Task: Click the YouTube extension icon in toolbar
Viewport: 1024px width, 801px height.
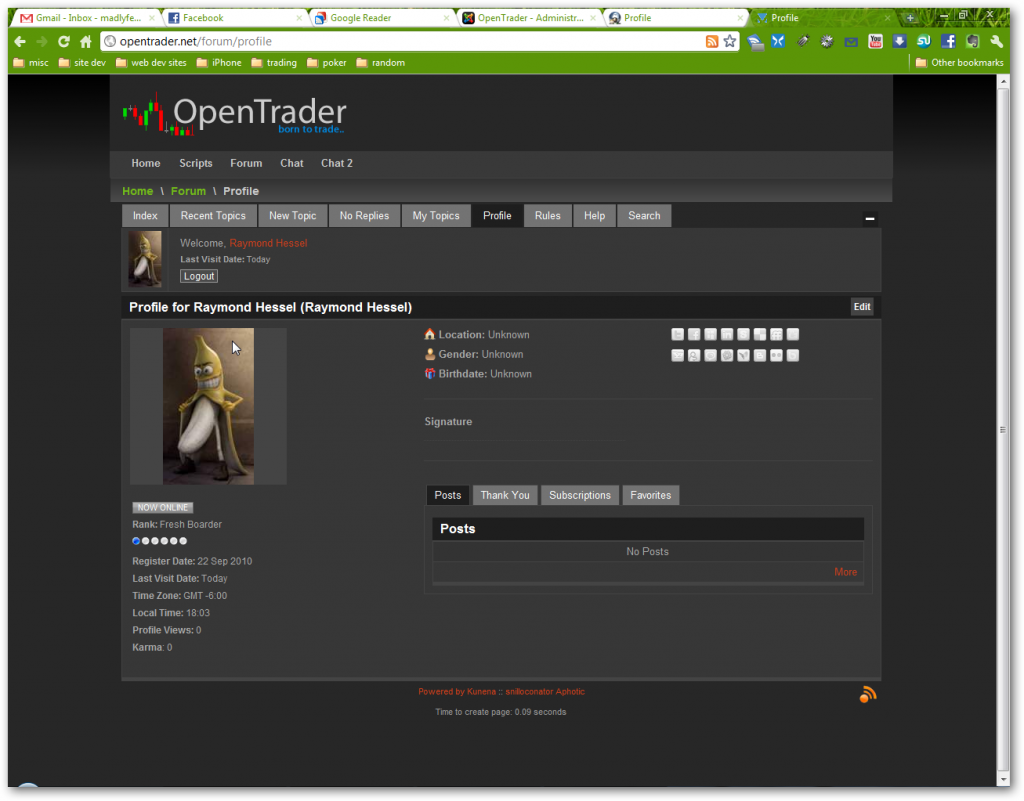Action: [875, 41]
